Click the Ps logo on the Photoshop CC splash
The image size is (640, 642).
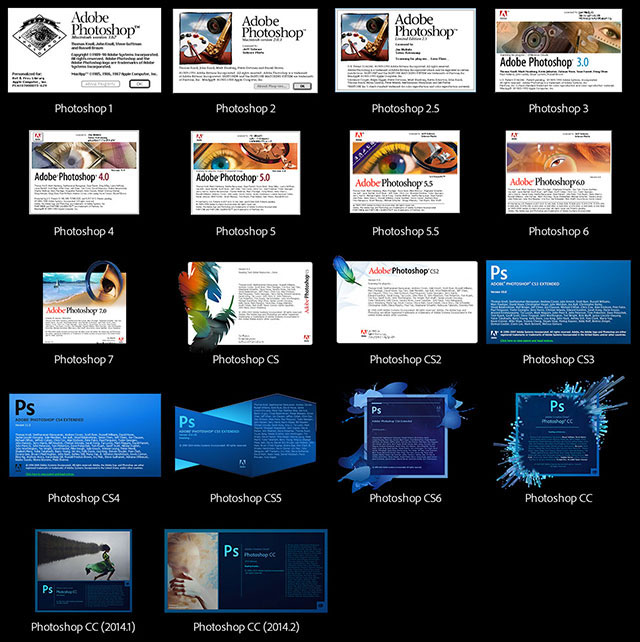[557, 406]
